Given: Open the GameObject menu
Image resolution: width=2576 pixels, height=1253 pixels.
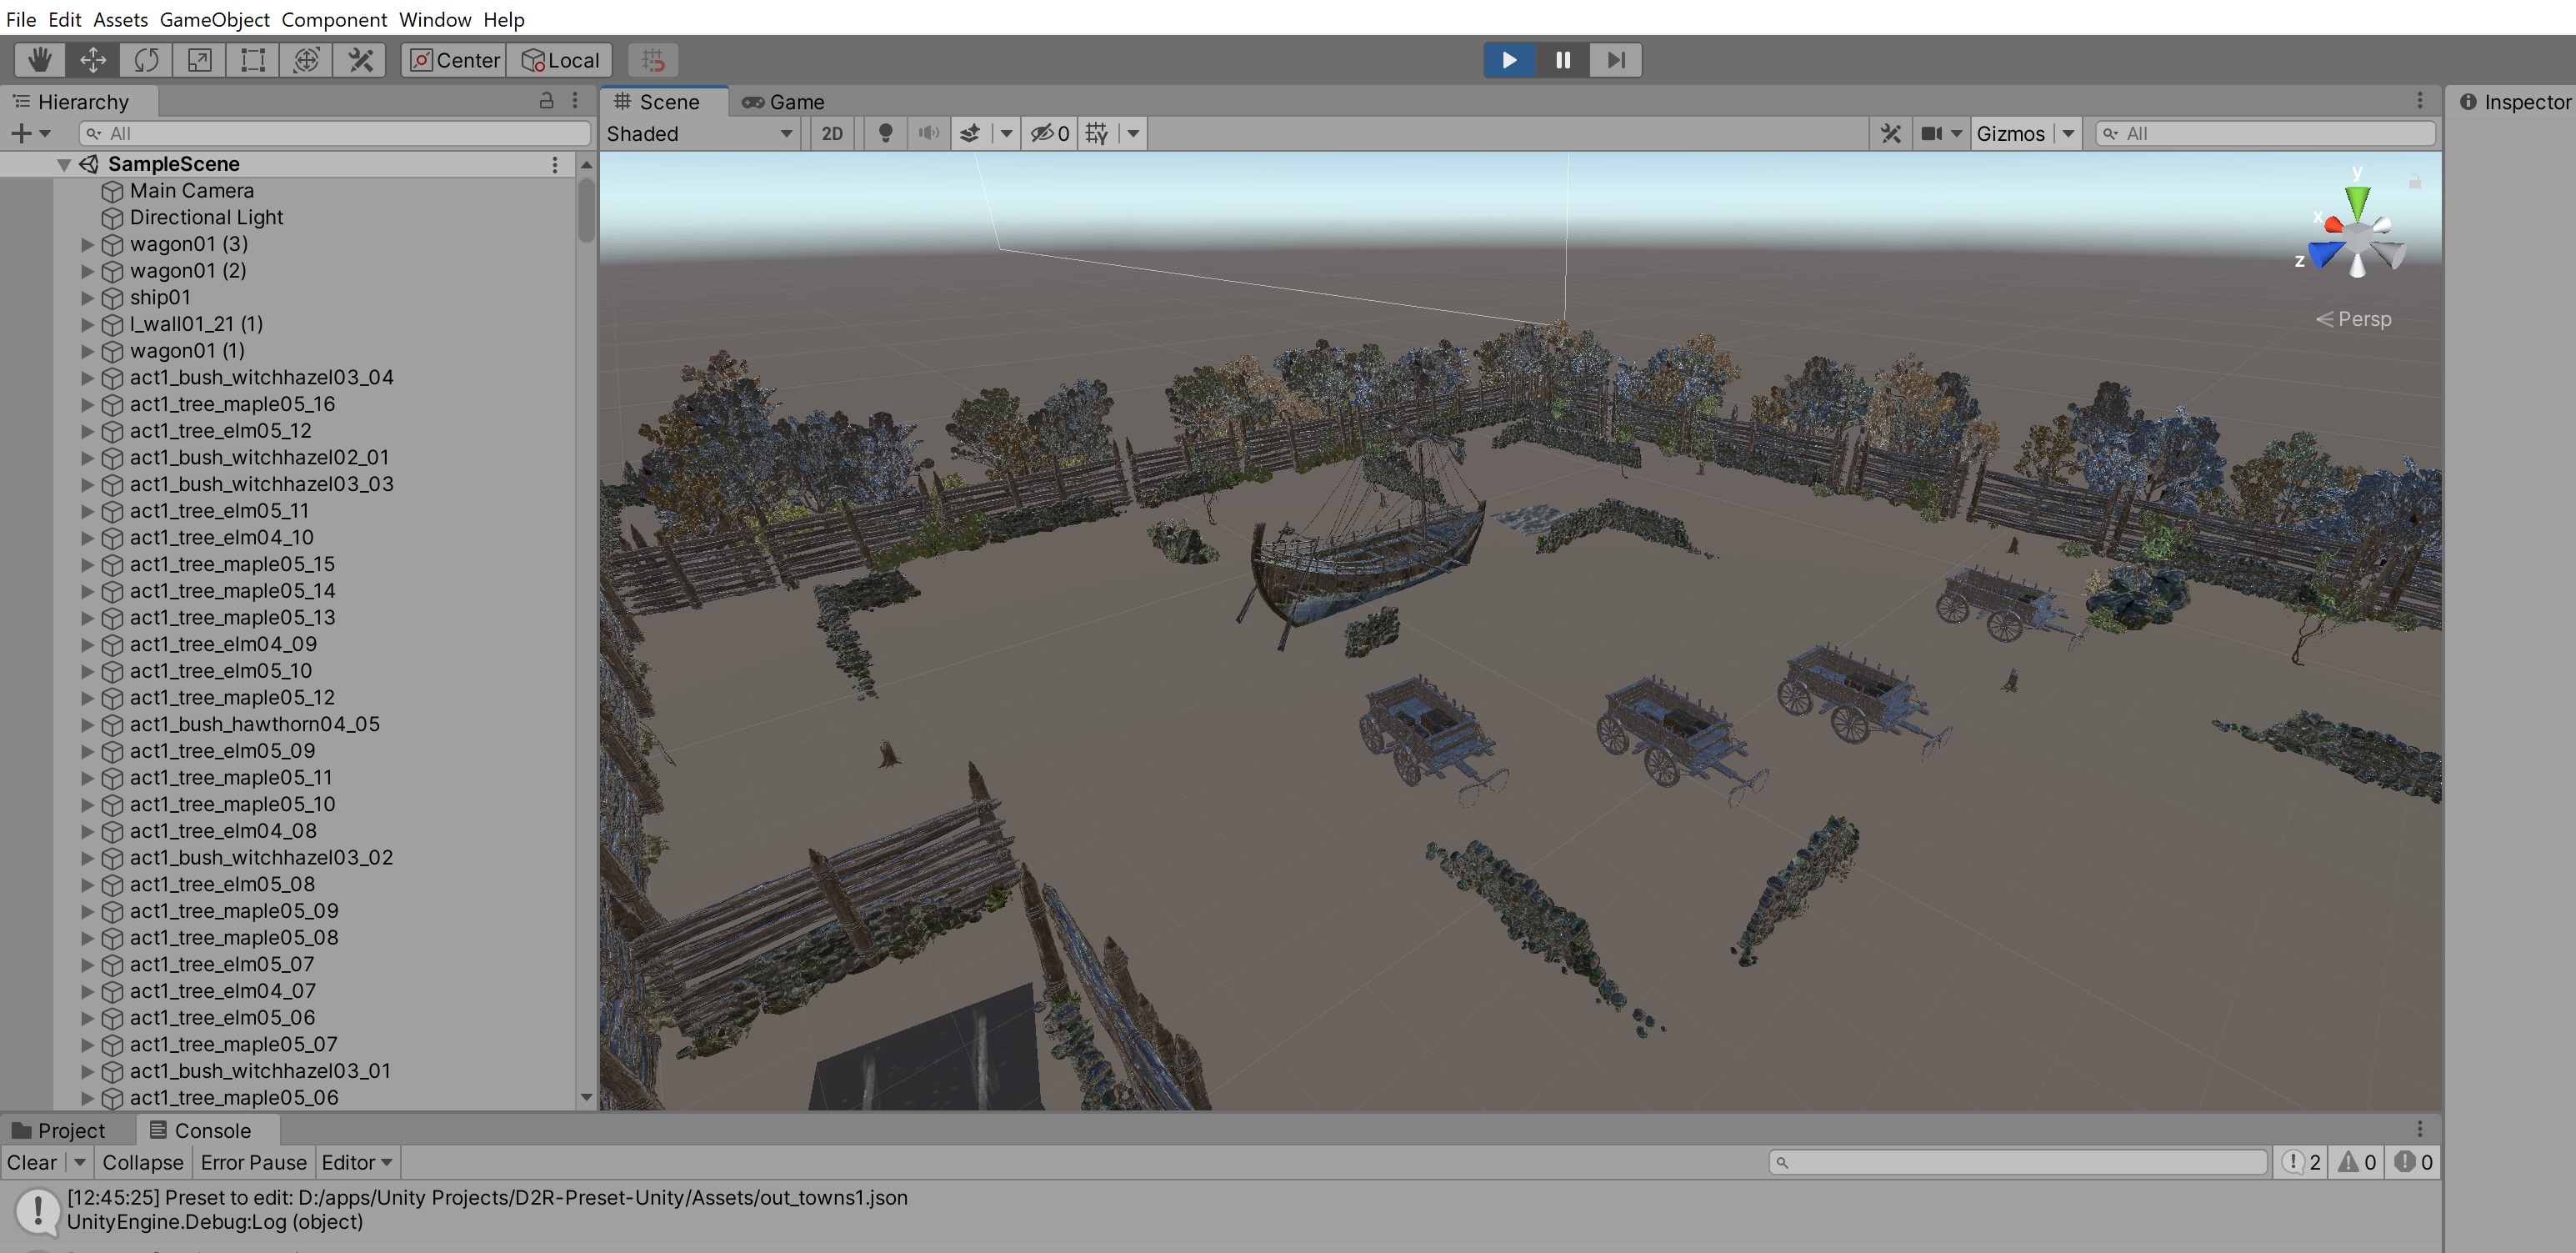Looking at the screenshot, I should [214, 19].
